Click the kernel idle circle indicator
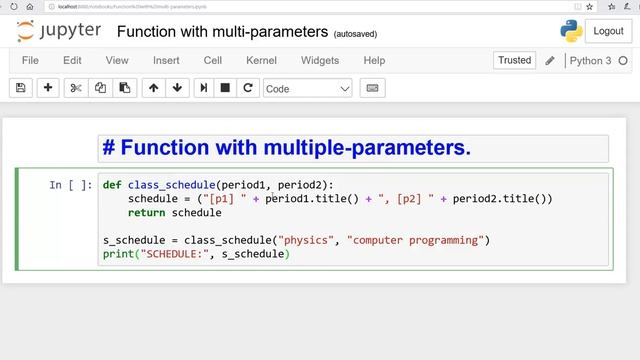 pos(623,61)
